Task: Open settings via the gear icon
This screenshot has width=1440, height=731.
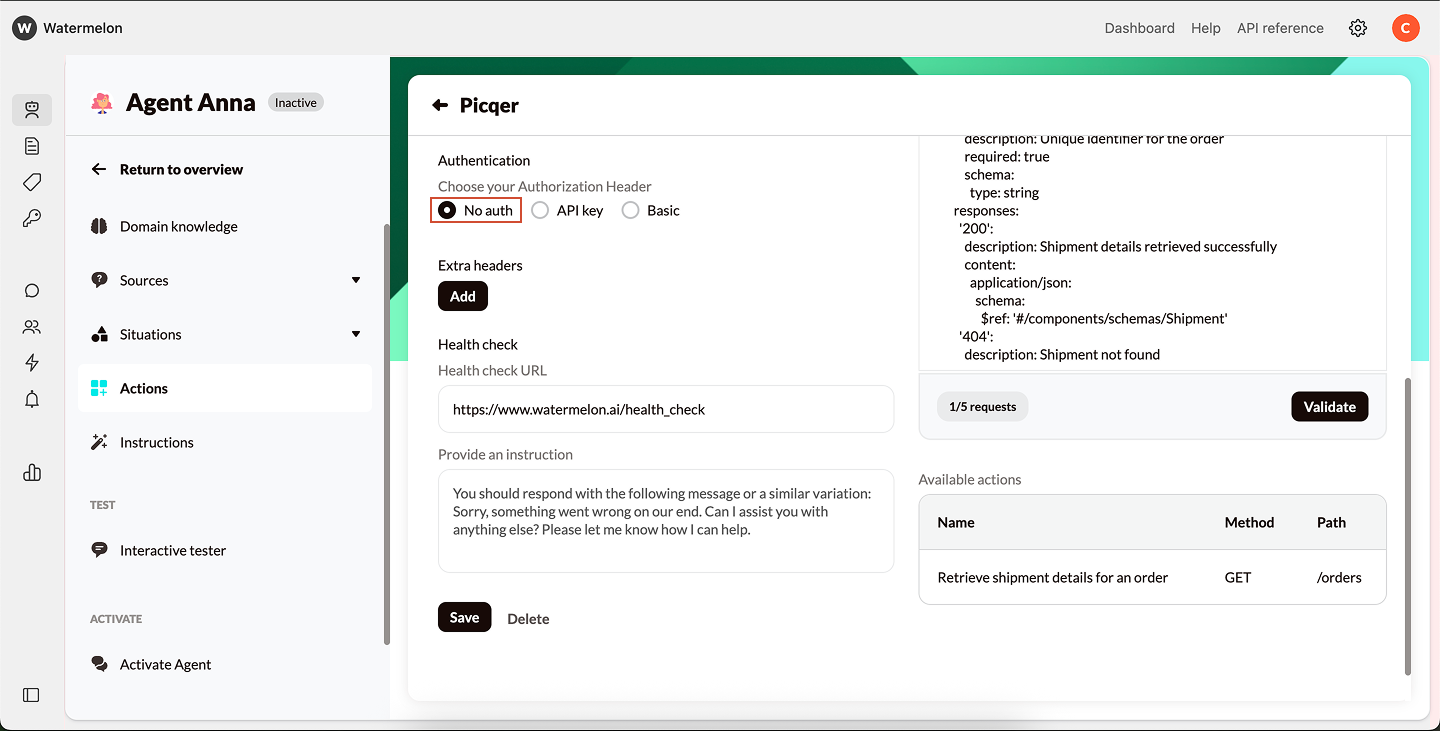Action: tap(1357, 28)
